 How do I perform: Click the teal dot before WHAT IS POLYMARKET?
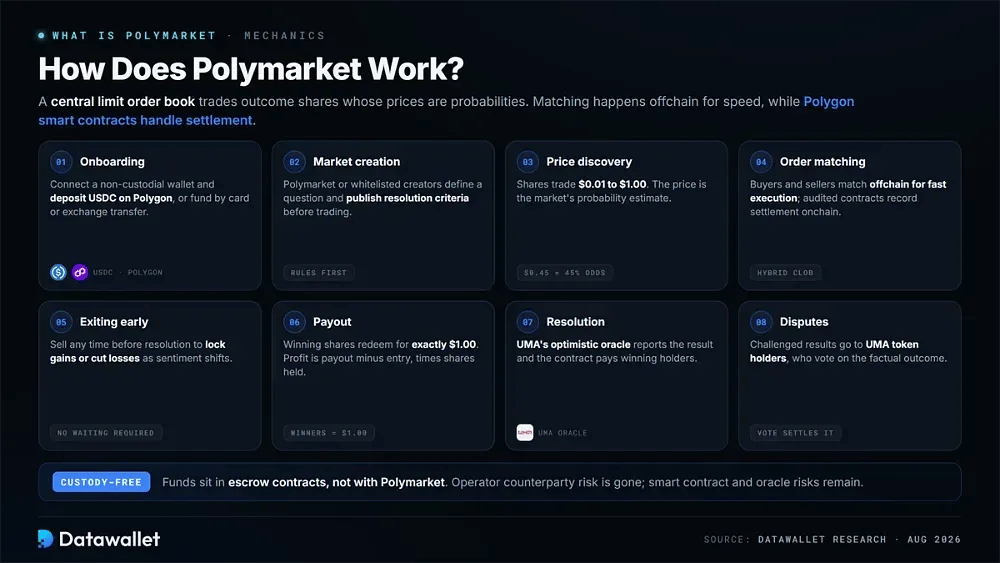(41, 36)
